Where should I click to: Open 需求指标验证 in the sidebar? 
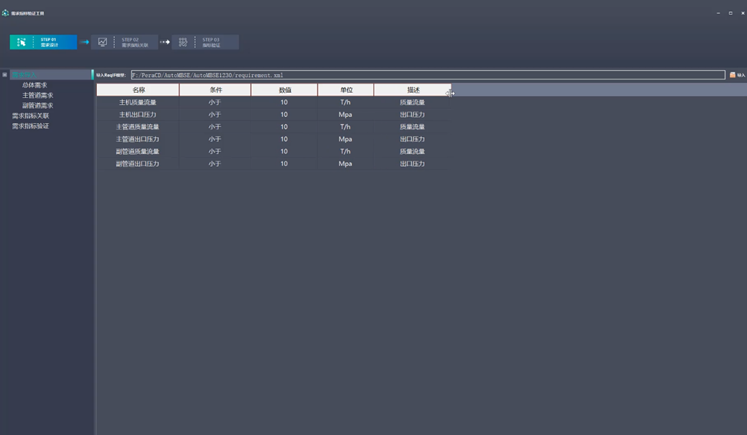pos(31,126)
